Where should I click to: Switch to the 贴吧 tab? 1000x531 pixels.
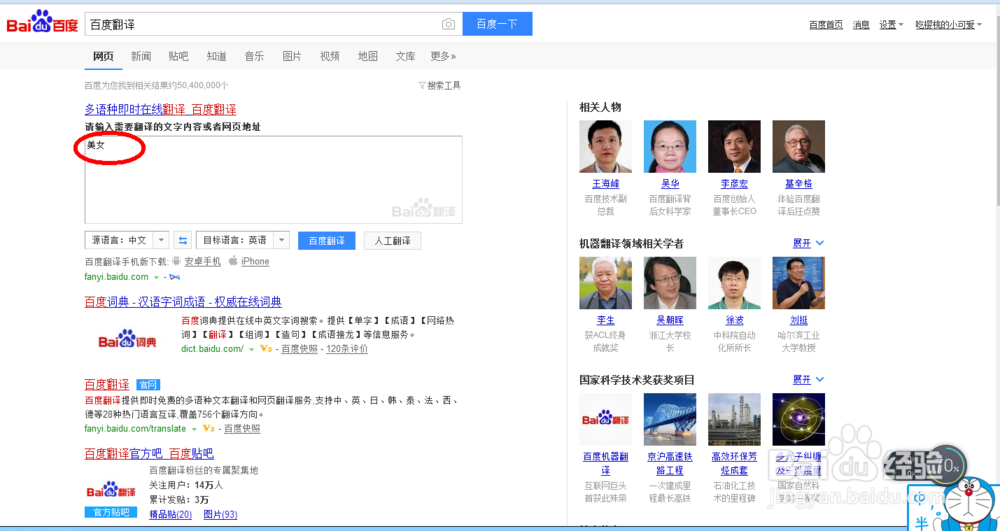click(179, 56)
